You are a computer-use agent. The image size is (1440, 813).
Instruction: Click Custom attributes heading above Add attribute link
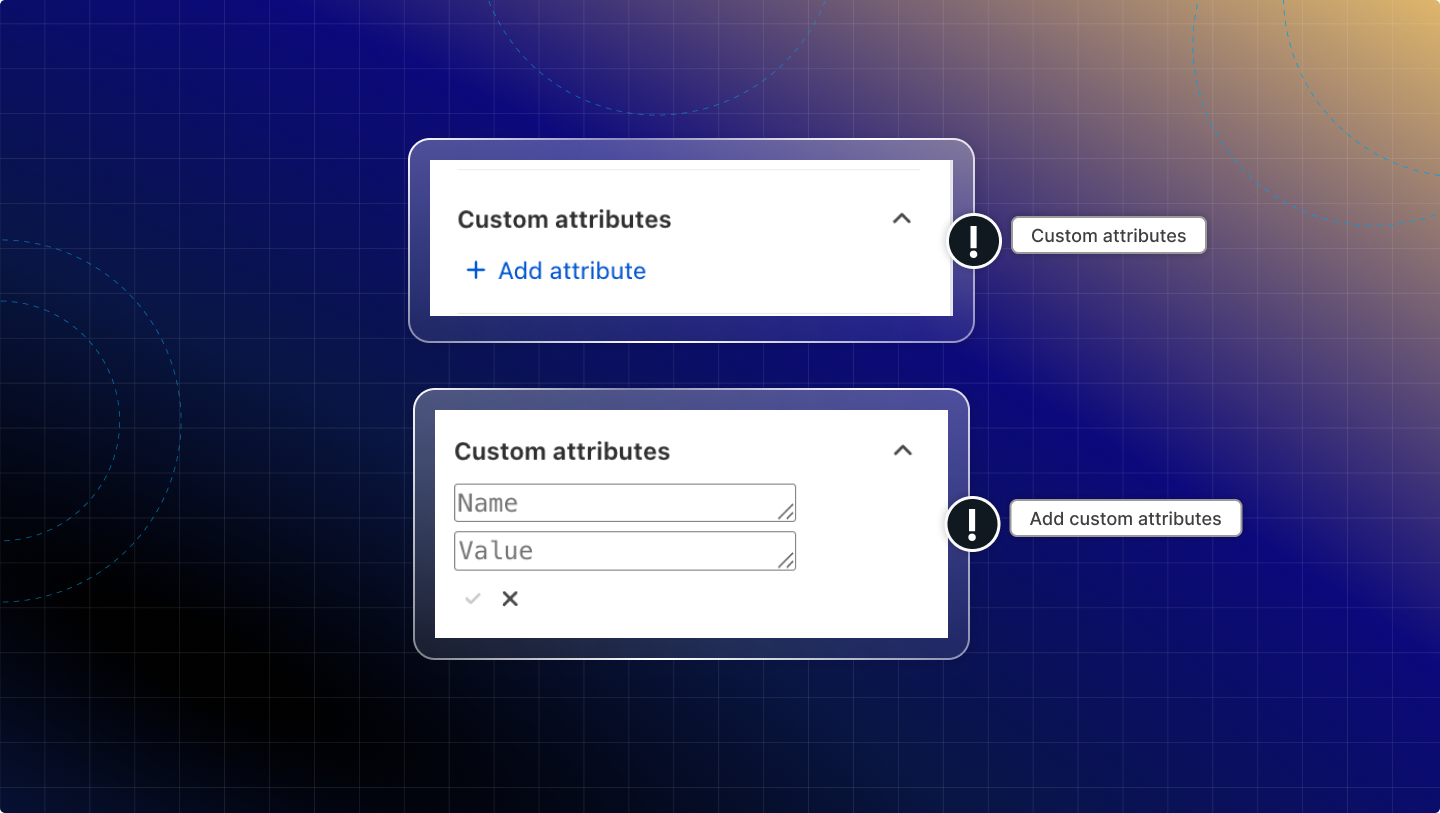pos(564,219)
